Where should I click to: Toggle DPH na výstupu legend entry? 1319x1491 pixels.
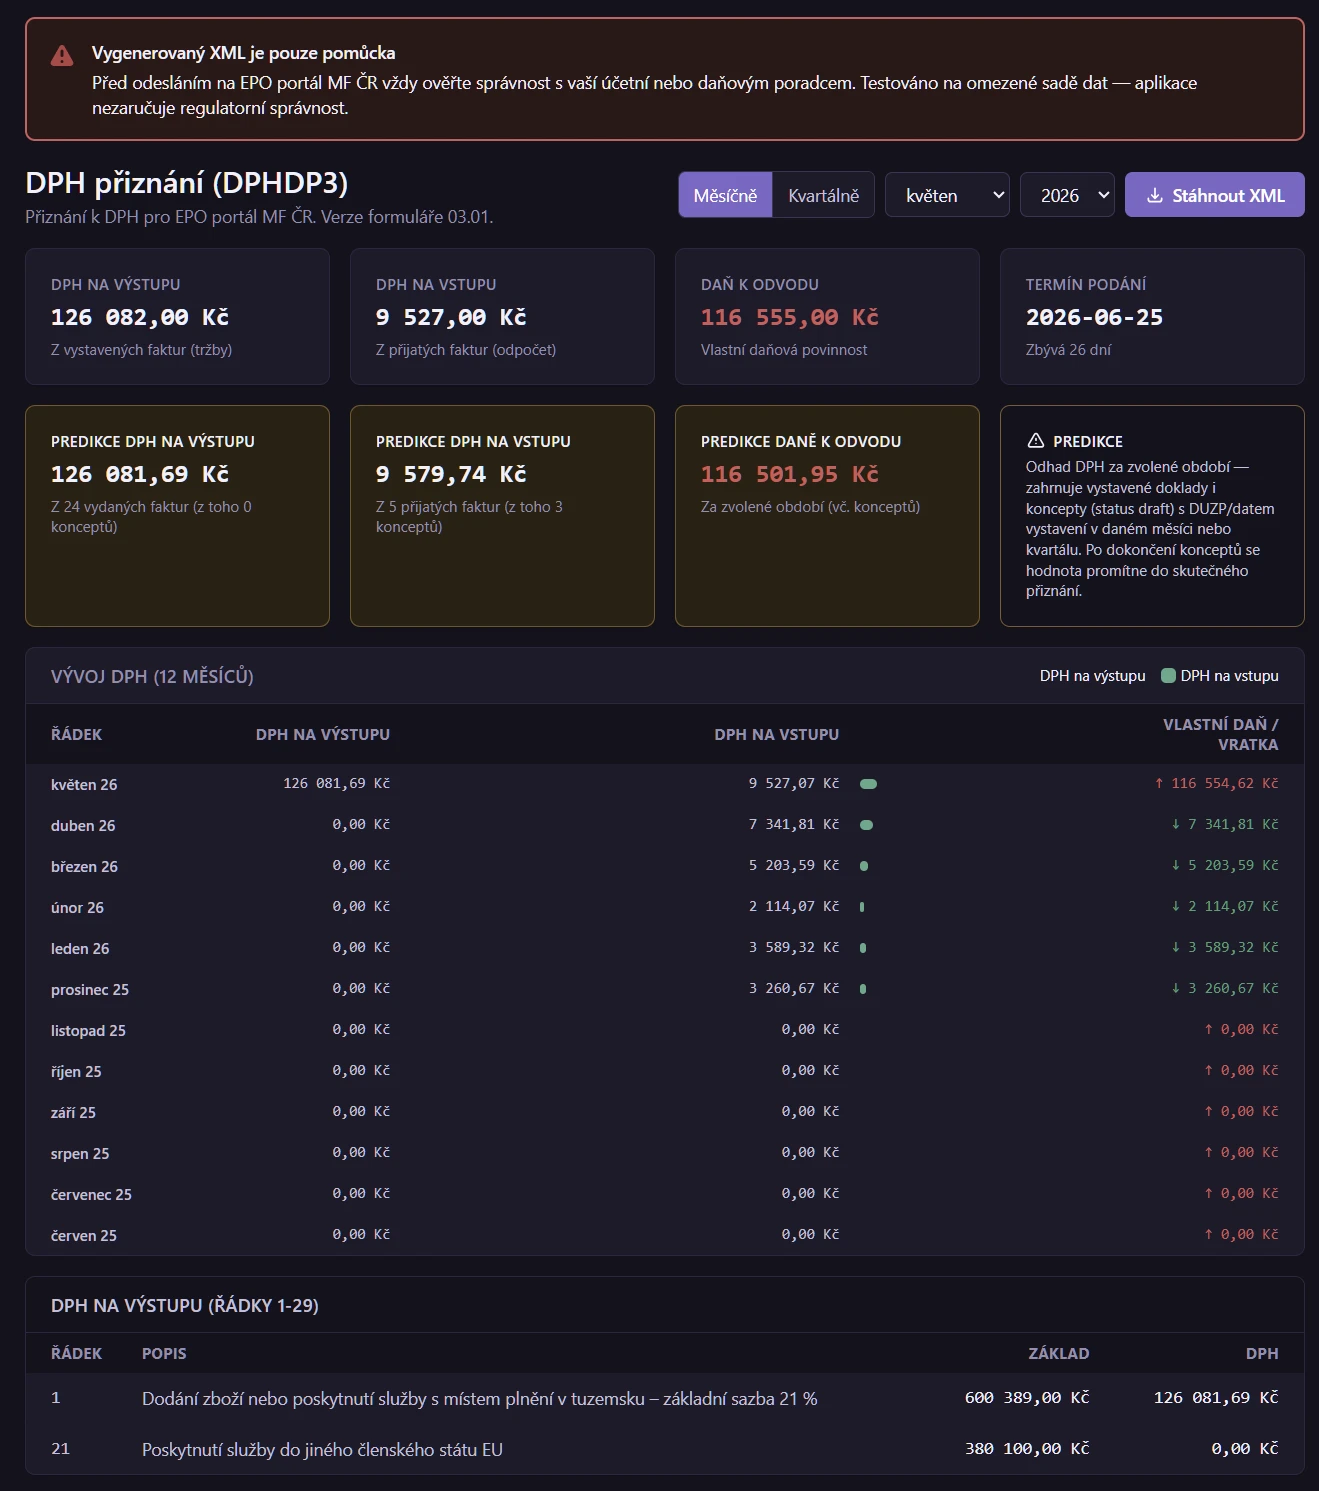coord(1093,676)
